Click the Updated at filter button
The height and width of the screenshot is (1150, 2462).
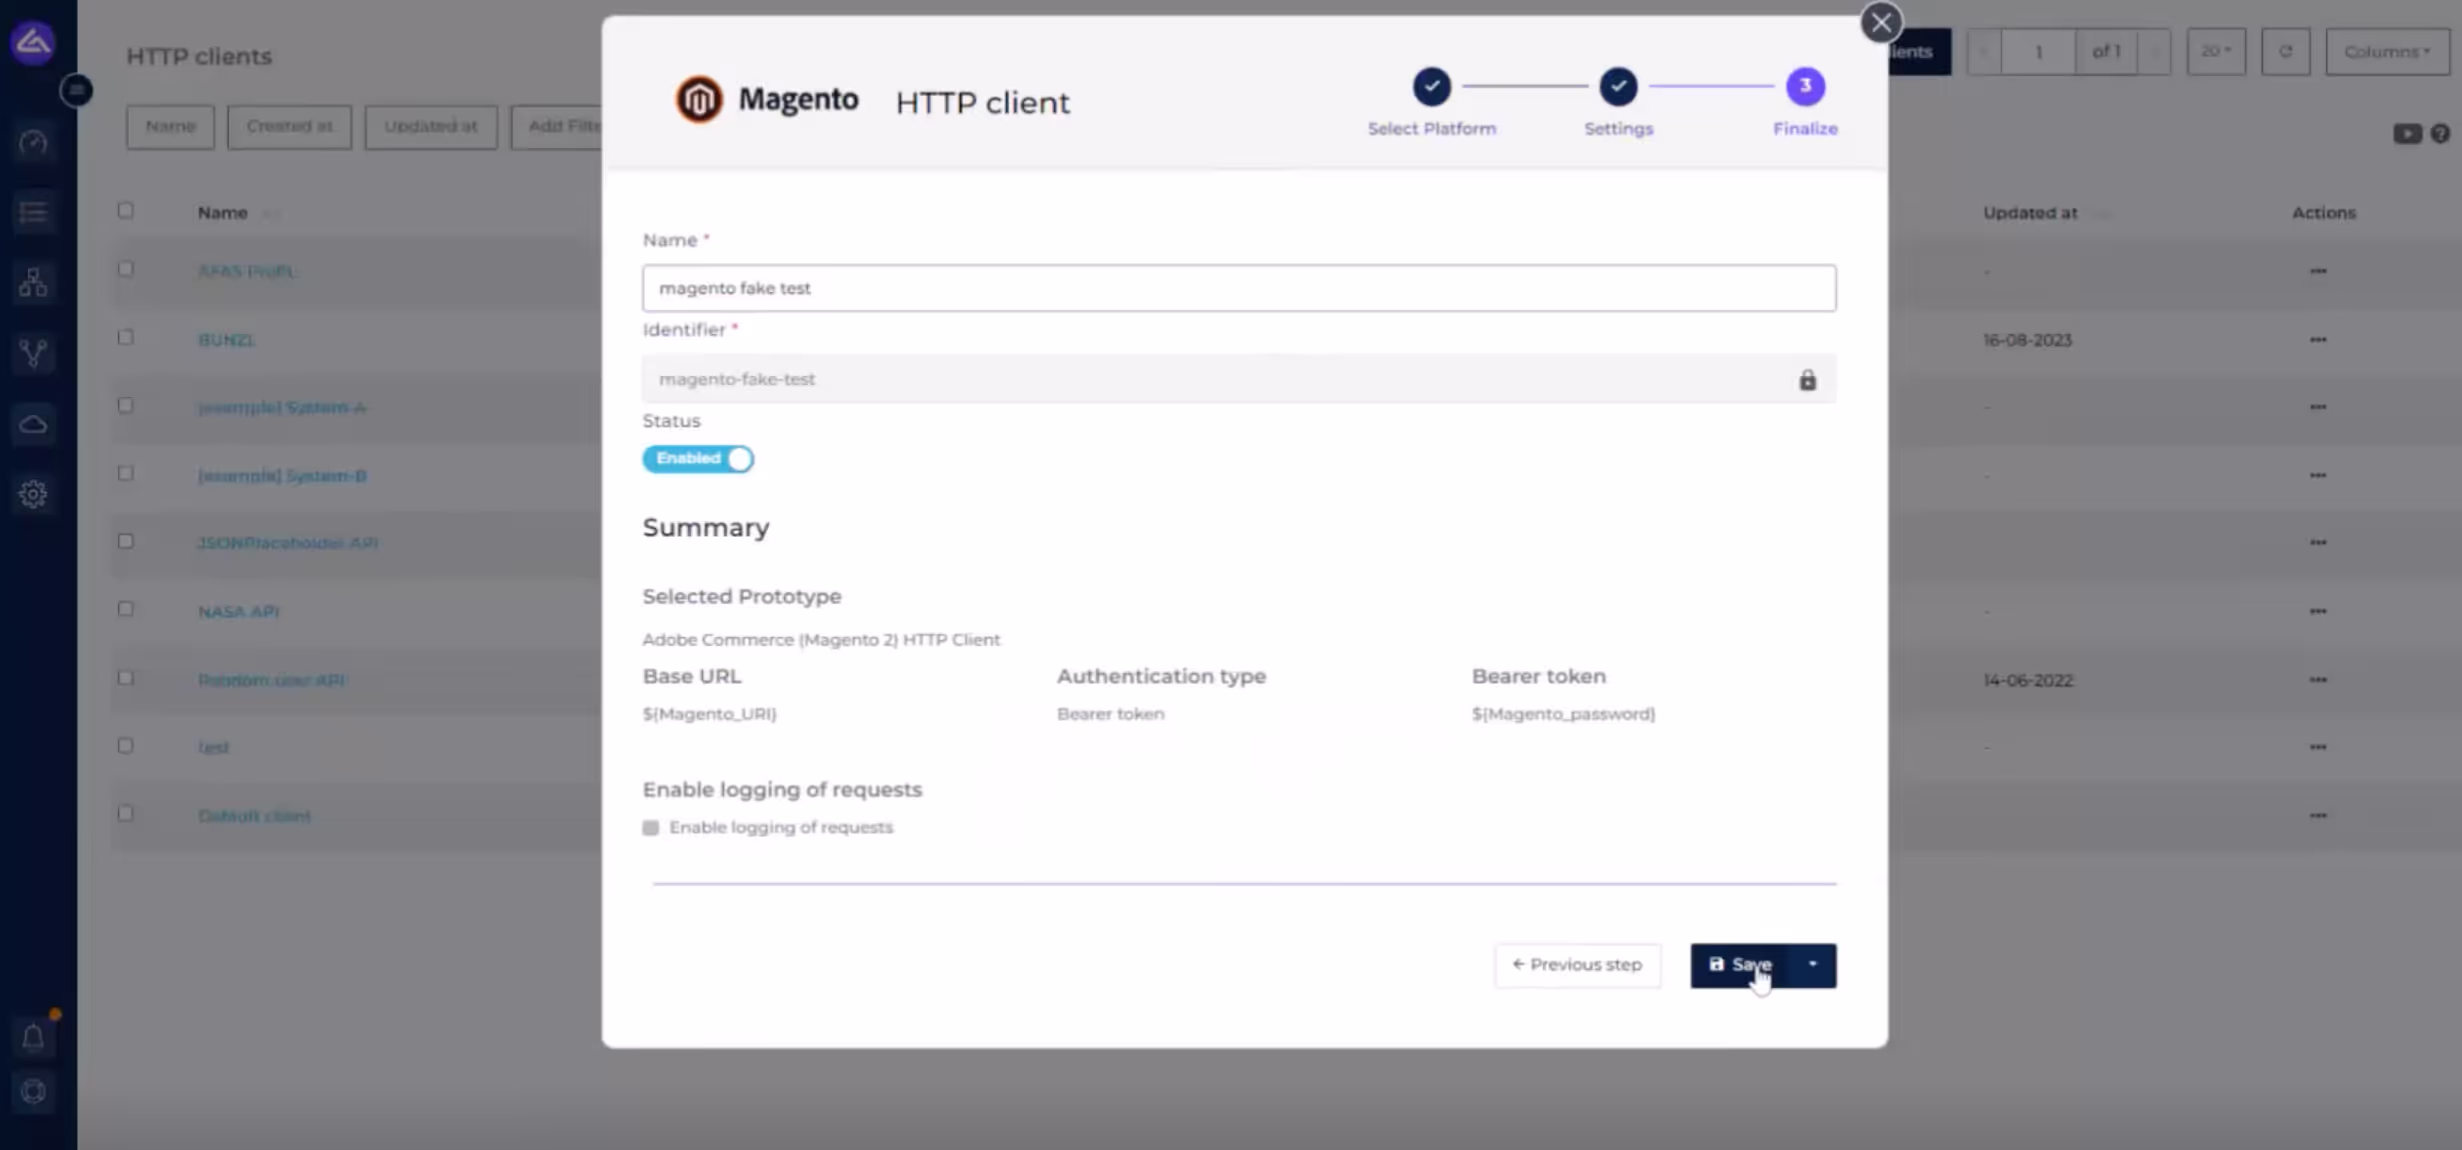click(430, 127)
